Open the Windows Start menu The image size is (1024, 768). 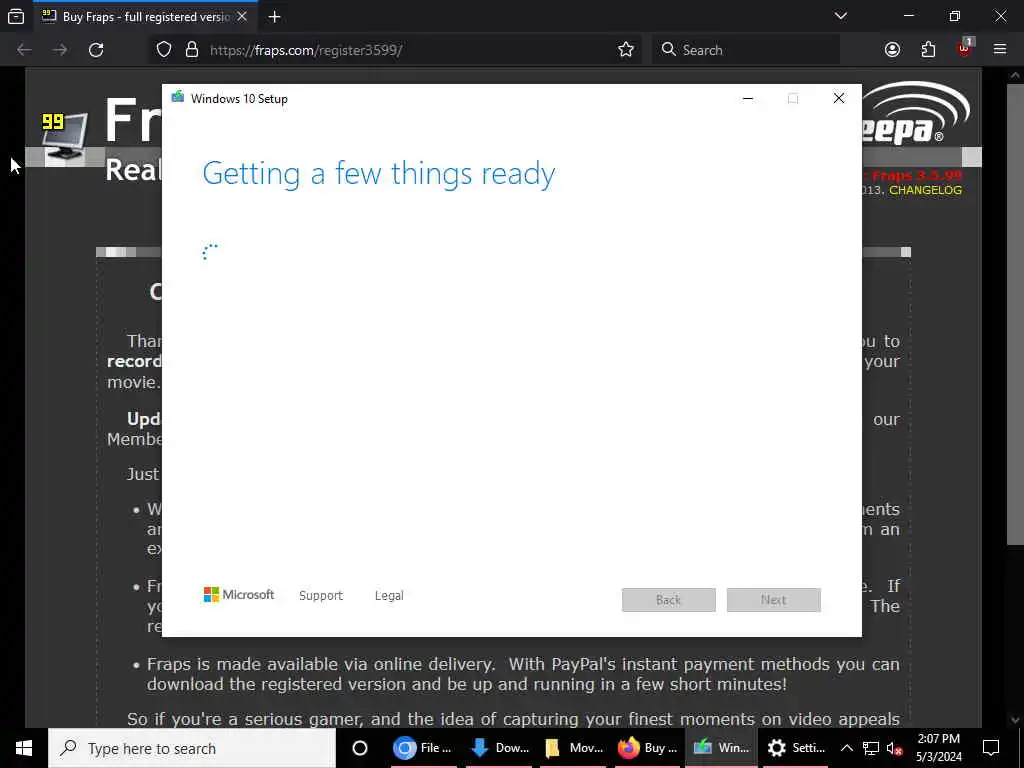click(x=24, y=748)
